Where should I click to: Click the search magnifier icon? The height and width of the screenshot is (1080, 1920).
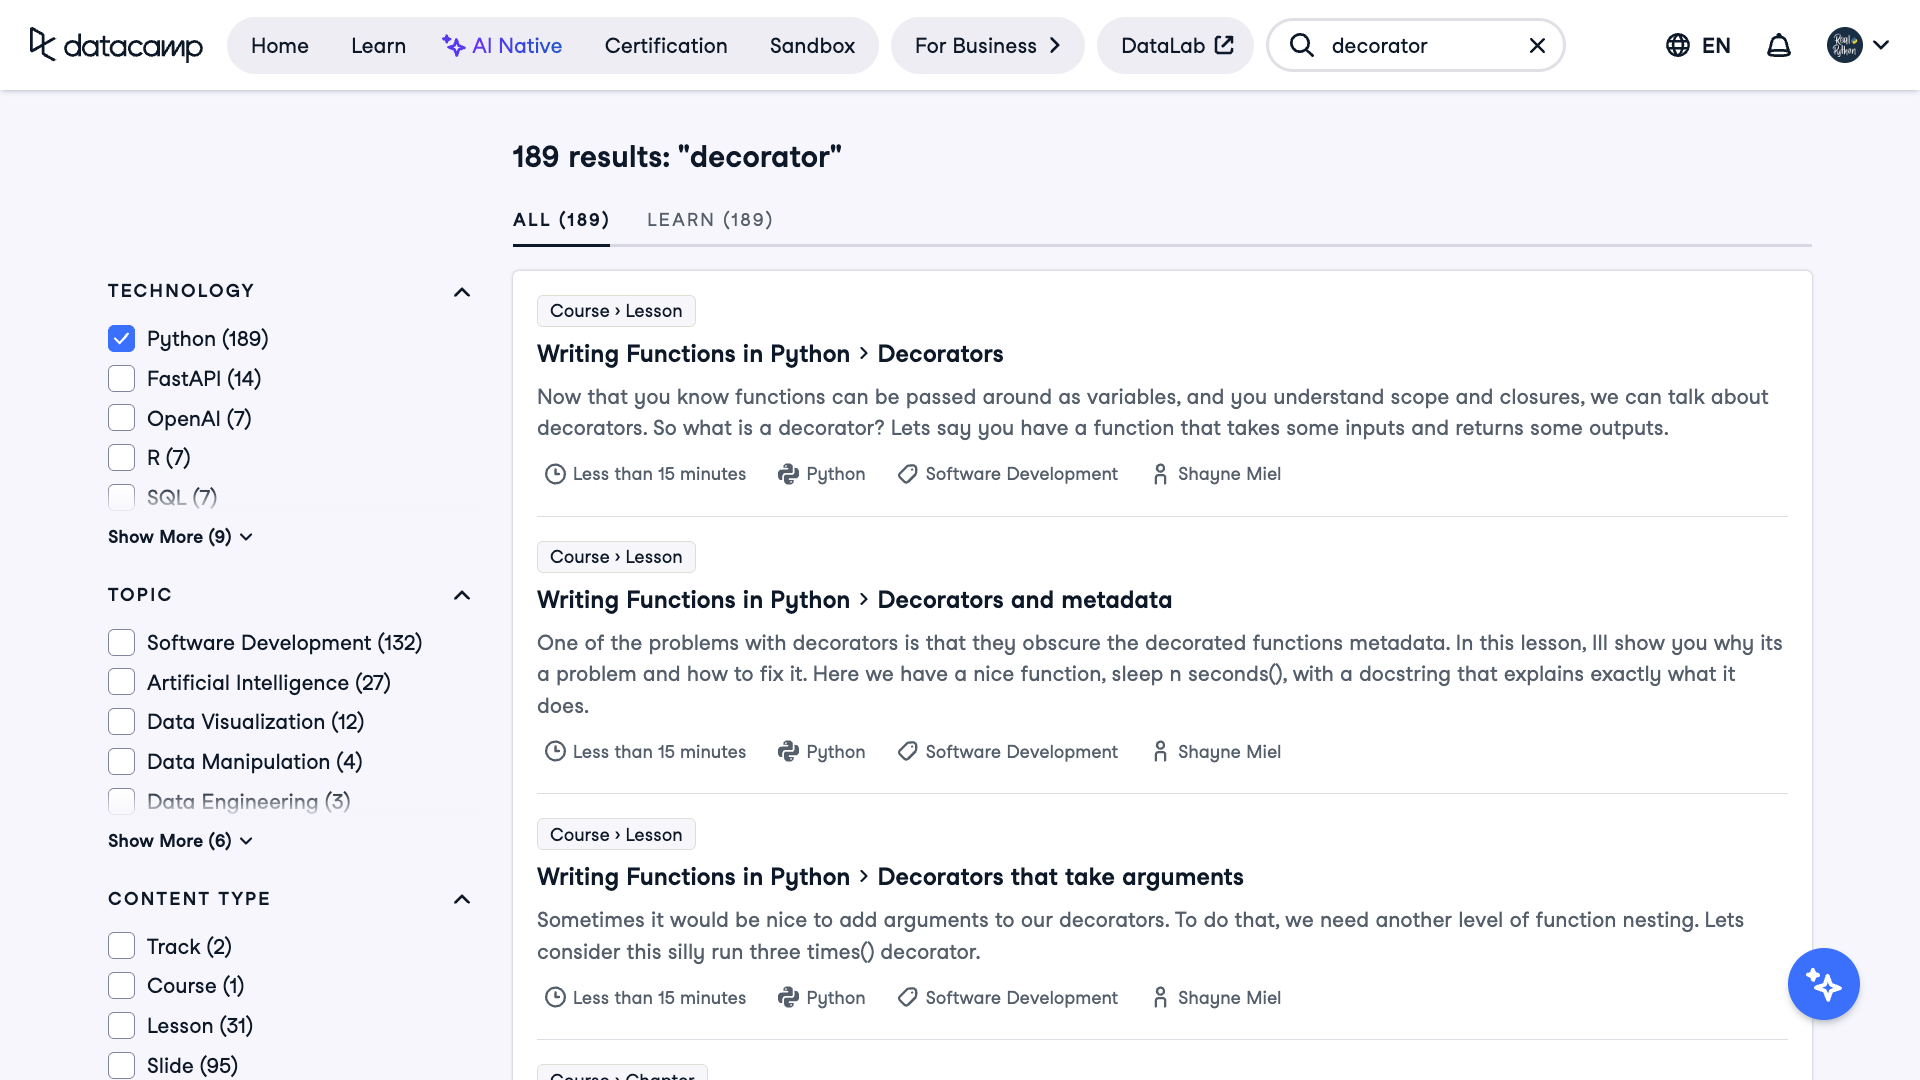(1301, 45)
